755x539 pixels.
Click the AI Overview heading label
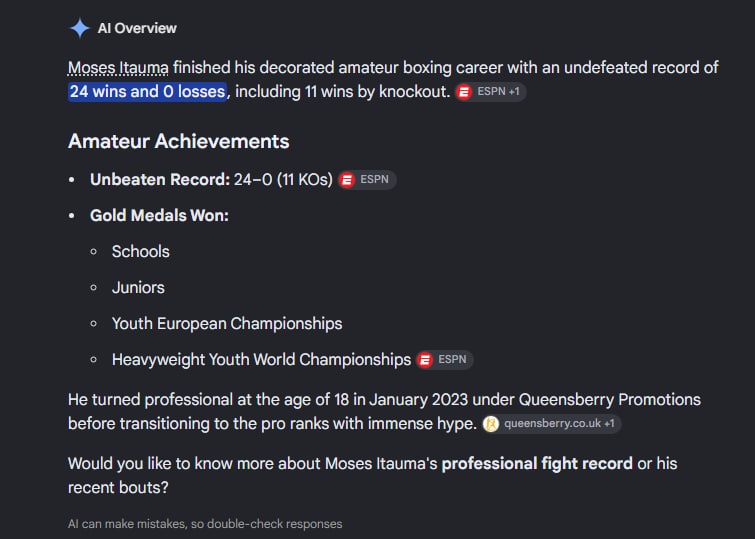[137, 28]
